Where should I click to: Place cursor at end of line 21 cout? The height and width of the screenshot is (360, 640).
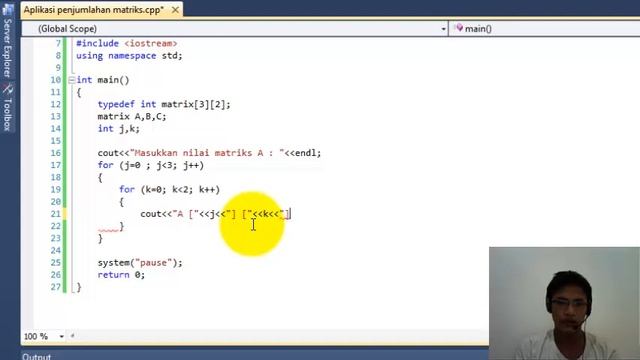pos(291,214)
